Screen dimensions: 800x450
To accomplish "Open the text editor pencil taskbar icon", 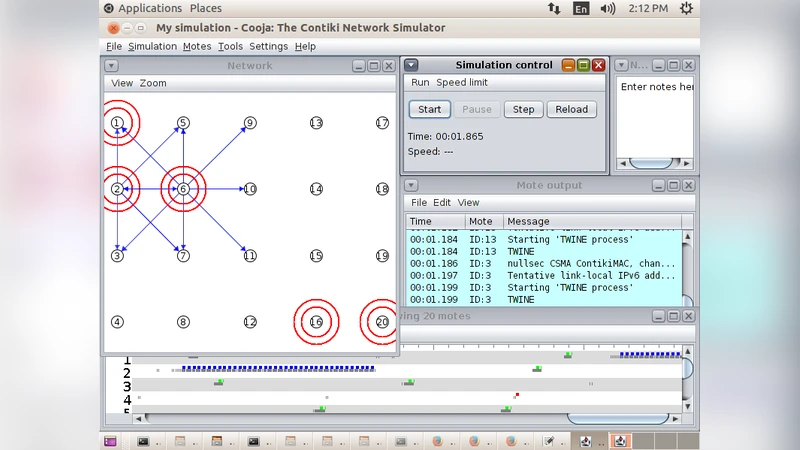I will click(548, 441).
